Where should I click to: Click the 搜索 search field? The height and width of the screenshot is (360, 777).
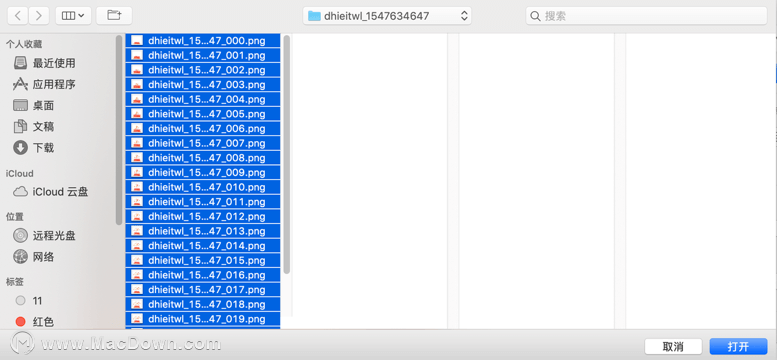[647, 16]
